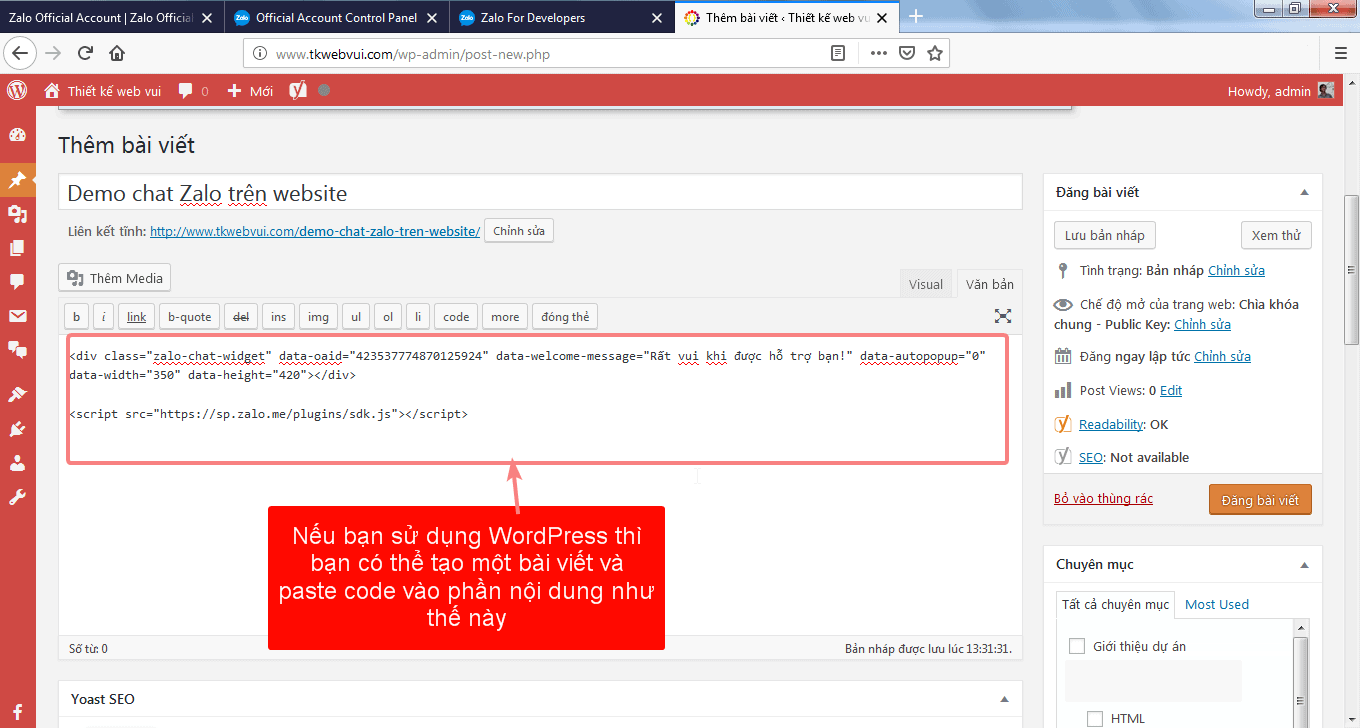
Task: Open Users icon in sidebar
Action: (17, 463)
